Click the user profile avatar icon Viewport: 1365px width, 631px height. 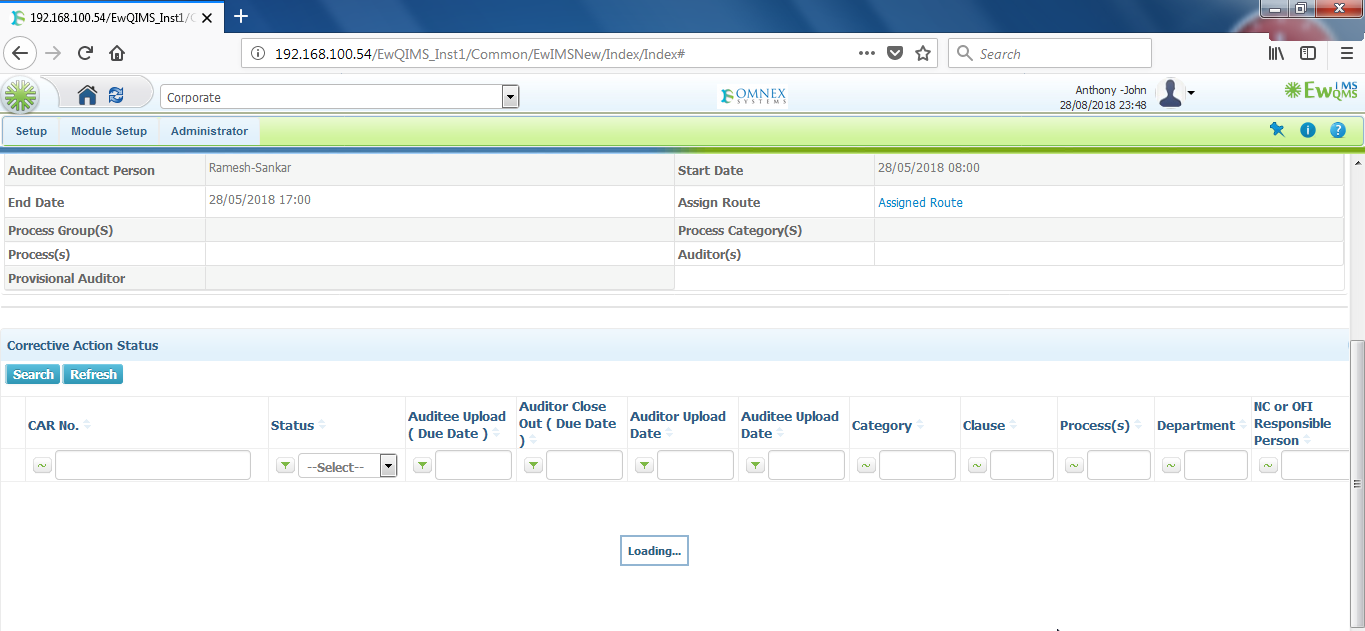(x=1170, y=94)
